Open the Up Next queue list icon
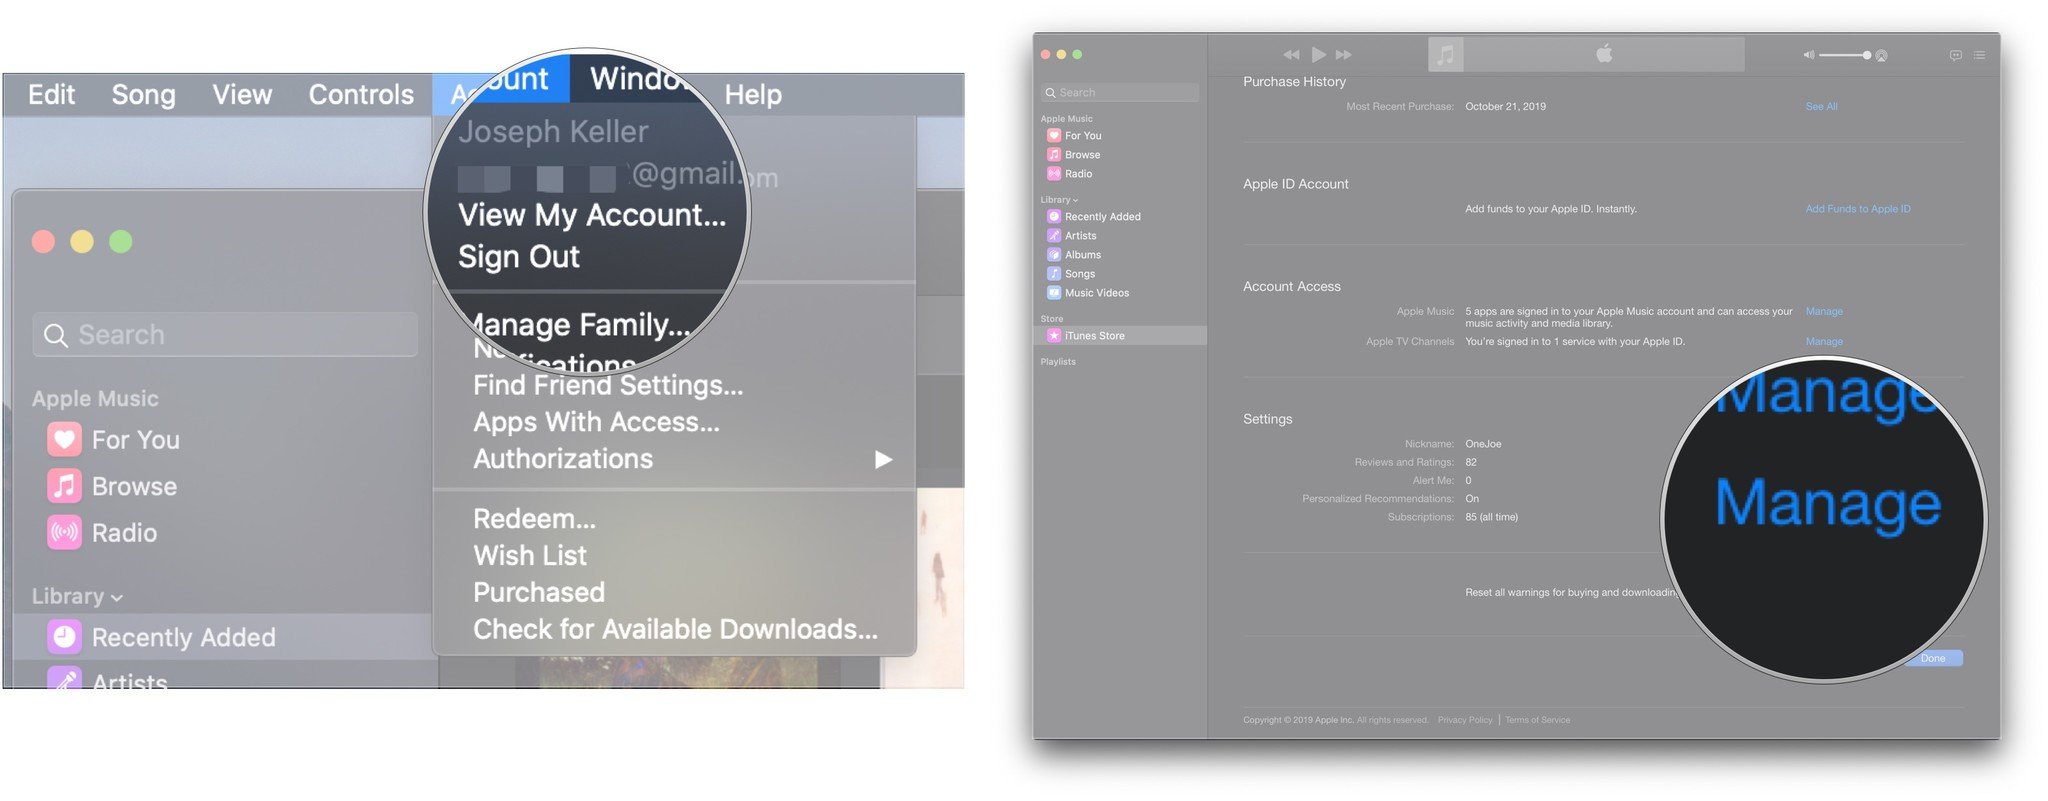This screenshot has width=2048, height=801. (x=1979, y=56)
